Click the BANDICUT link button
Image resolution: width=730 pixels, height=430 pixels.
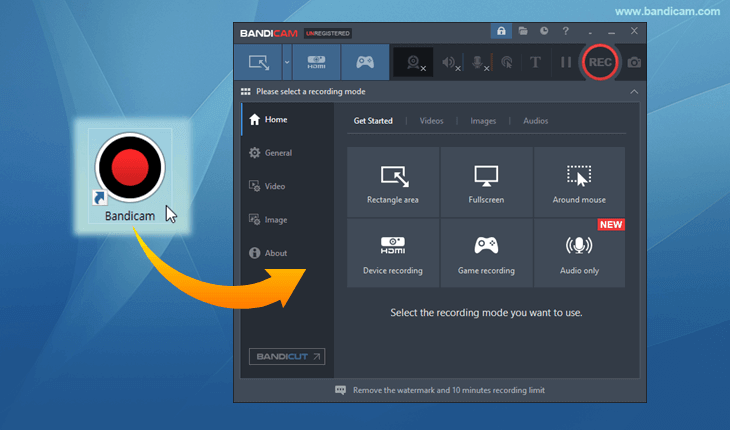[x=287, y=356]
